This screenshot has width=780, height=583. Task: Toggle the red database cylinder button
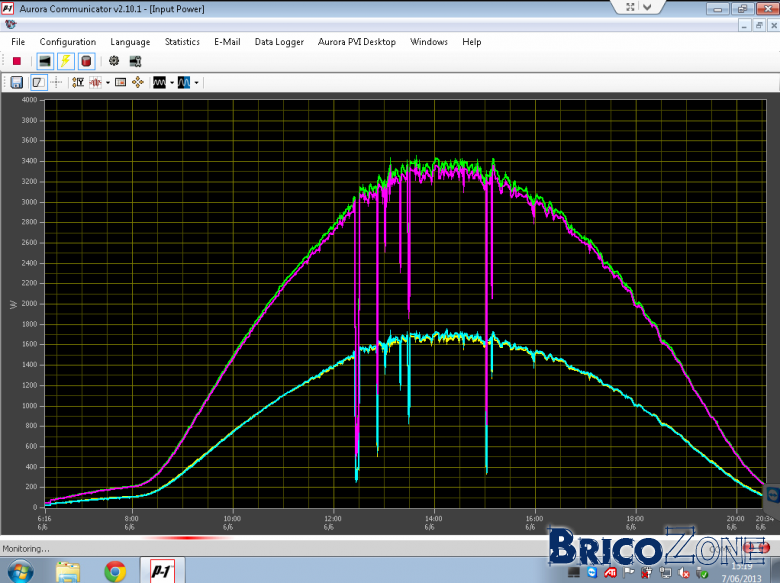86,61
